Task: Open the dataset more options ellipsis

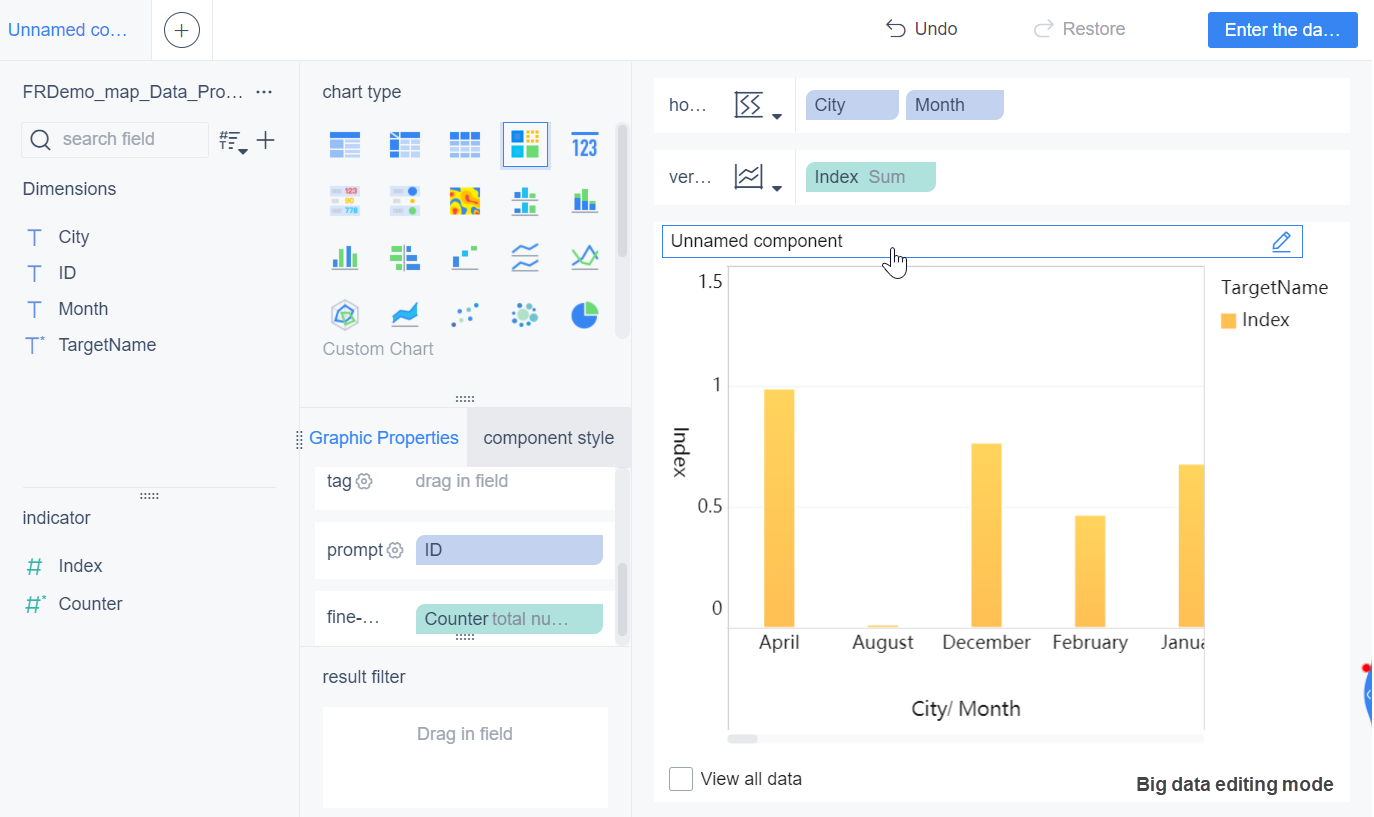Action: pos(264,92)
